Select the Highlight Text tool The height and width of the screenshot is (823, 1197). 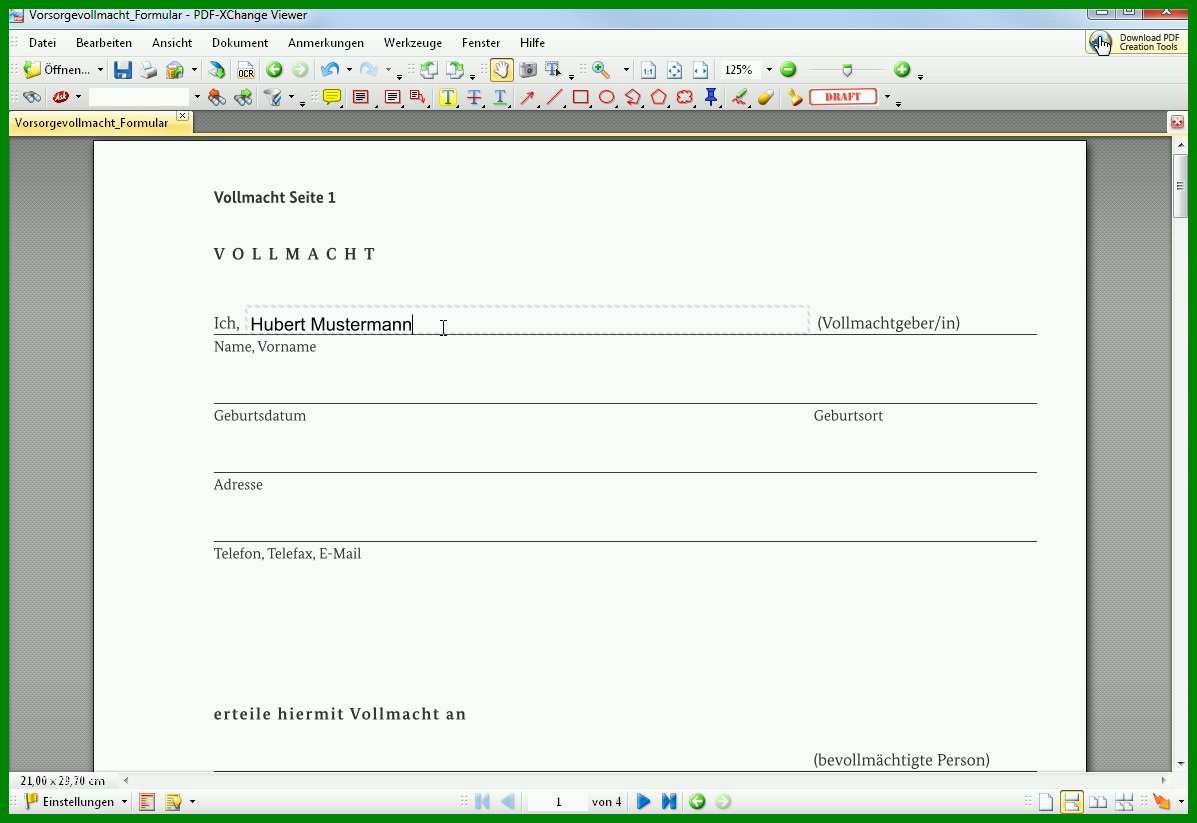[447, 97]
